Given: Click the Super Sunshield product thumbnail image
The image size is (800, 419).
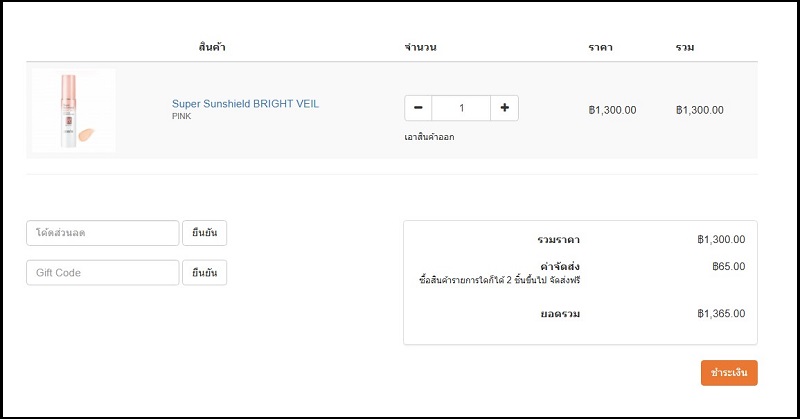Looking at the screenshot, I should [x=74, y=110].
